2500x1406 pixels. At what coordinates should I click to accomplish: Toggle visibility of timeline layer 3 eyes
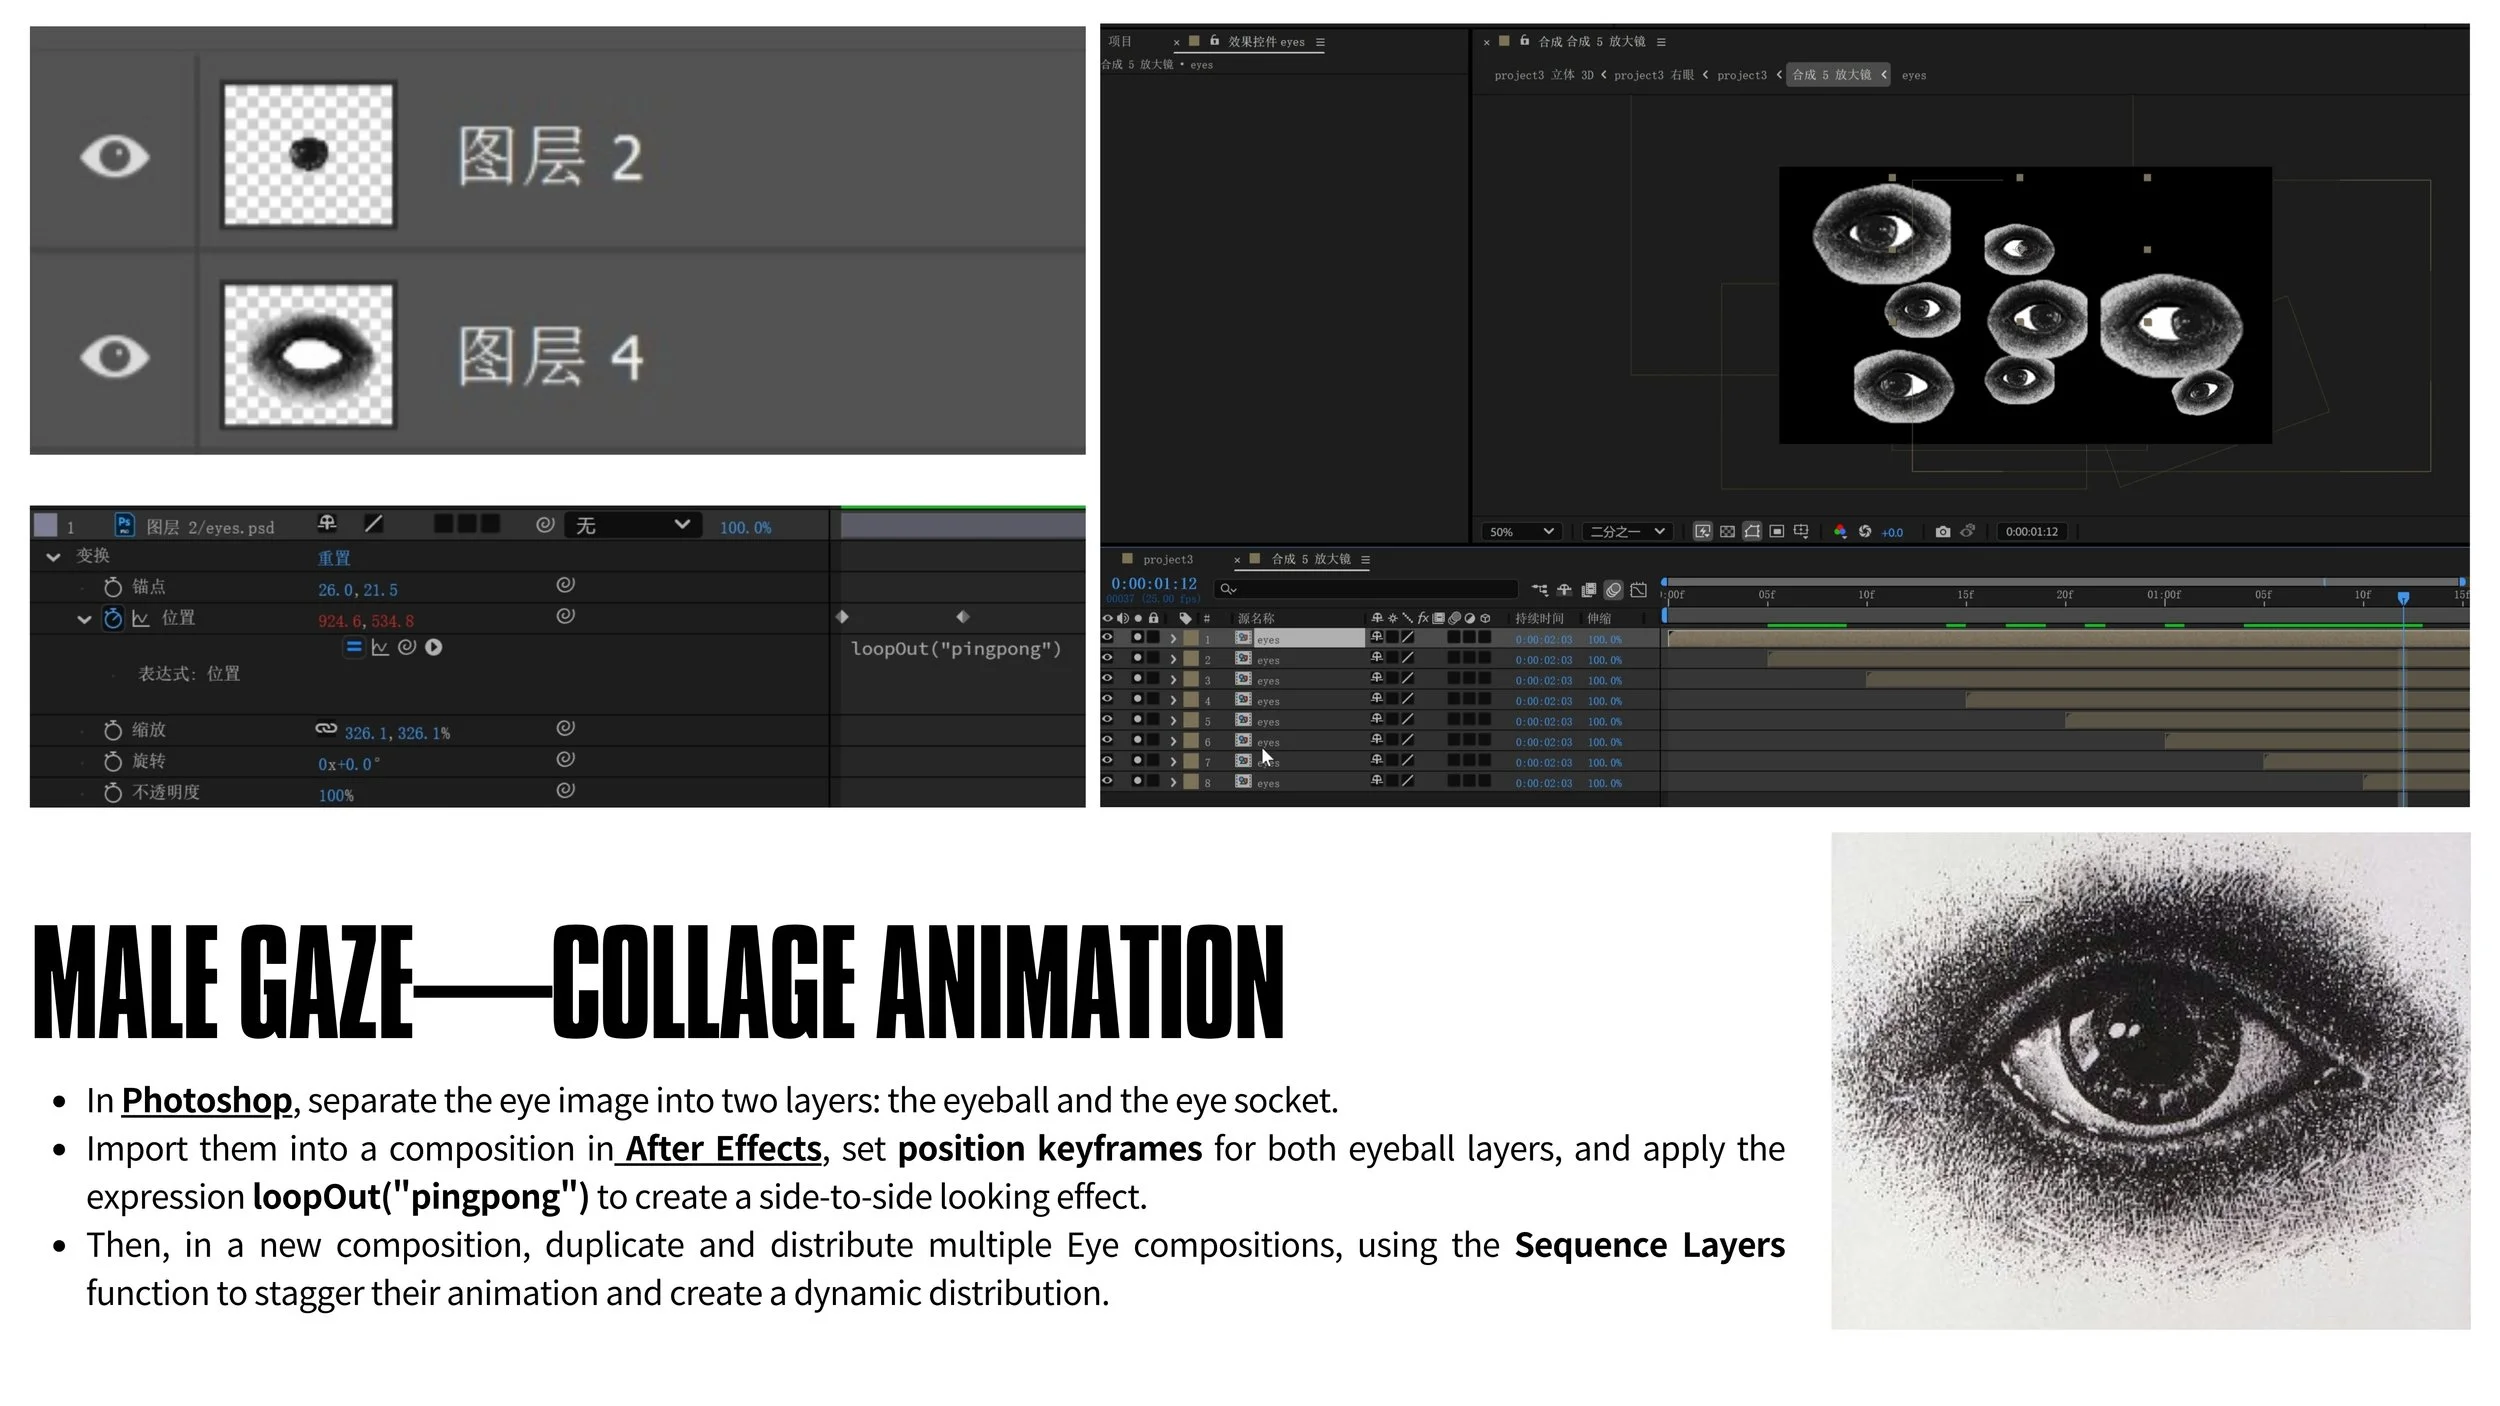coord(1107,680)
